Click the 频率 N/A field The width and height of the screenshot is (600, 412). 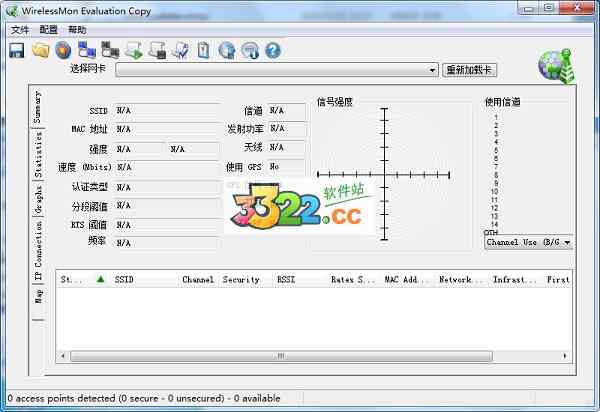point(167,243)
